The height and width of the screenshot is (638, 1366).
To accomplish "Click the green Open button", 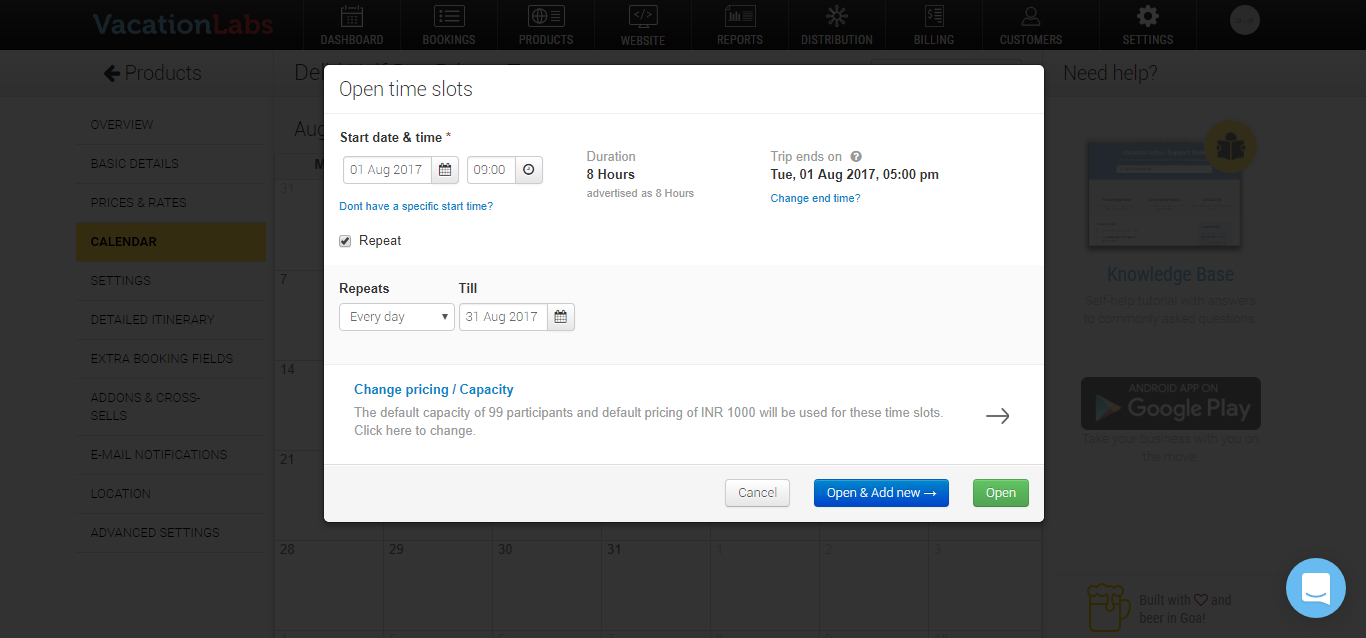I will pos(1000,493).
